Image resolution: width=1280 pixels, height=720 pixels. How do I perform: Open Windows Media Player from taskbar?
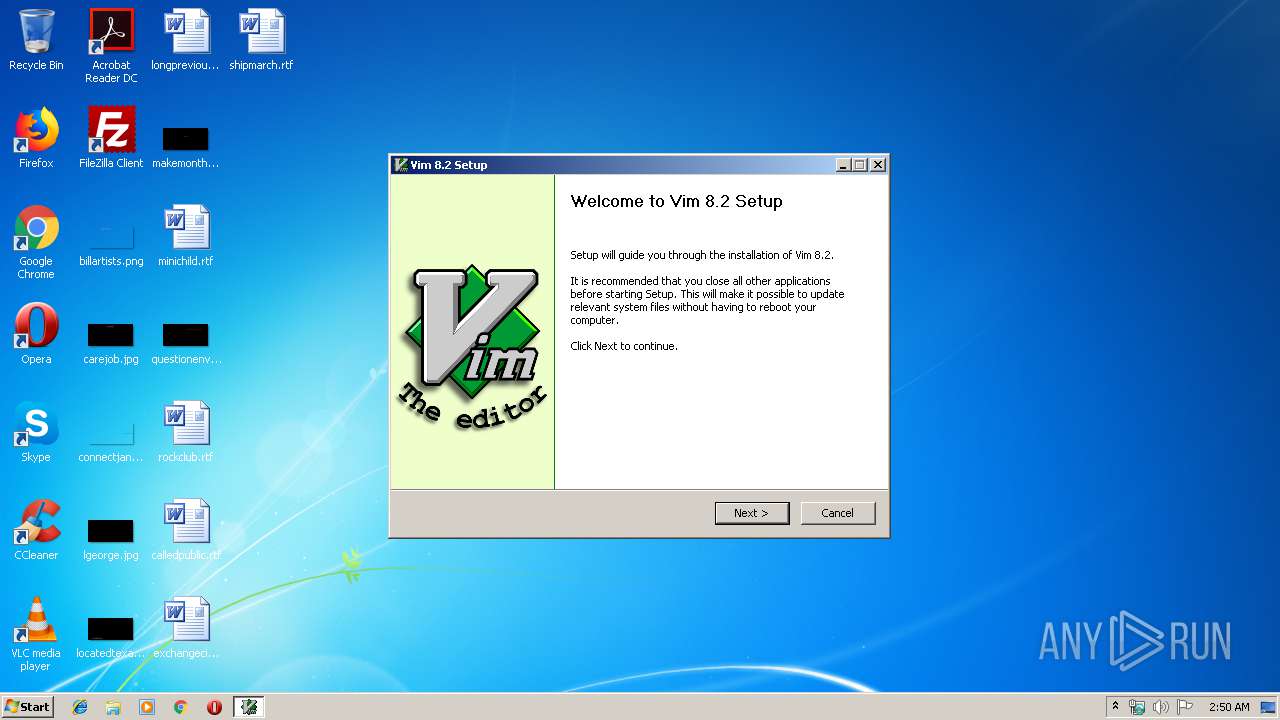(x=147, y=707)
